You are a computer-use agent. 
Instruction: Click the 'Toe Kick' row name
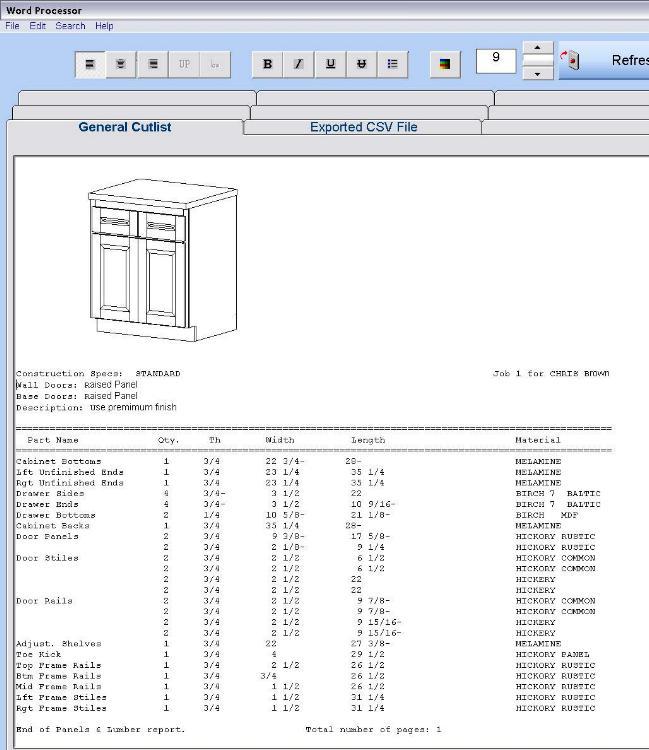coord(38,654)
